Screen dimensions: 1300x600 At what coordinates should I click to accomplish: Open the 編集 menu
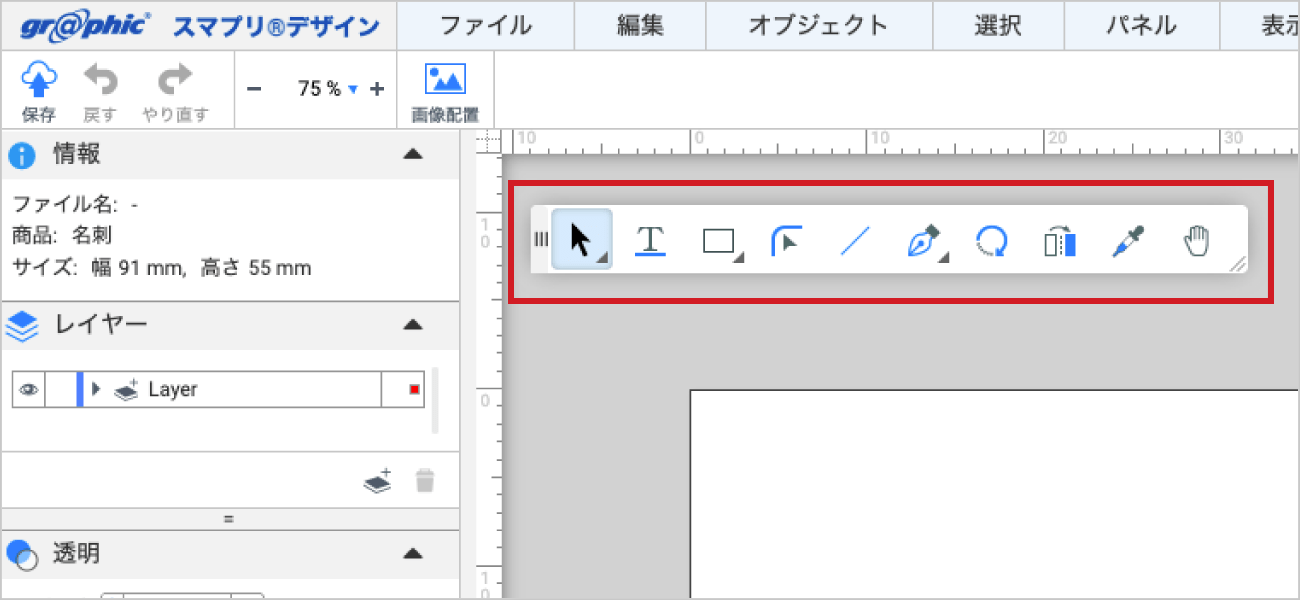pos(640,26)
